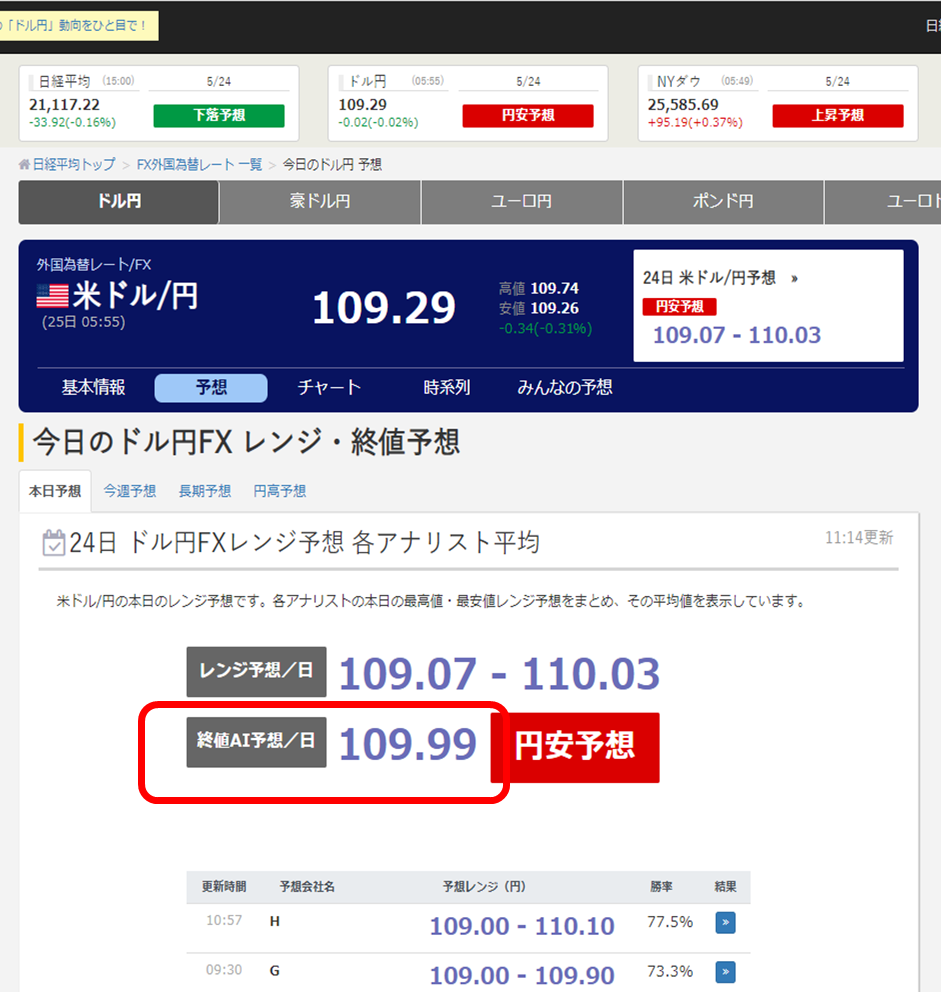Open the ユーロ円 currency tab

point(521,202)
